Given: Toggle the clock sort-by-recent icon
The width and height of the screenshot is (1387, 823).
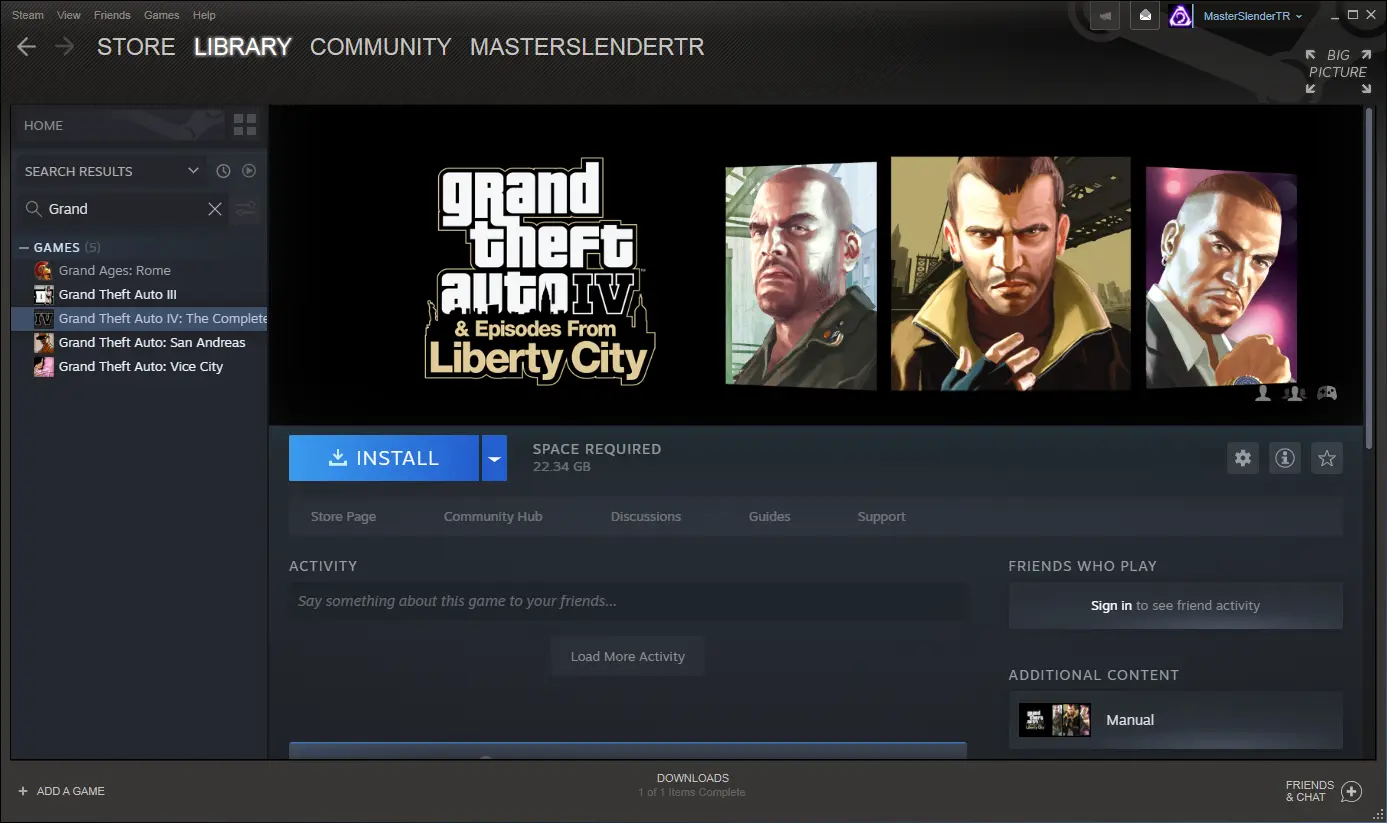Looking at the screenshot, I should [223, 171].
